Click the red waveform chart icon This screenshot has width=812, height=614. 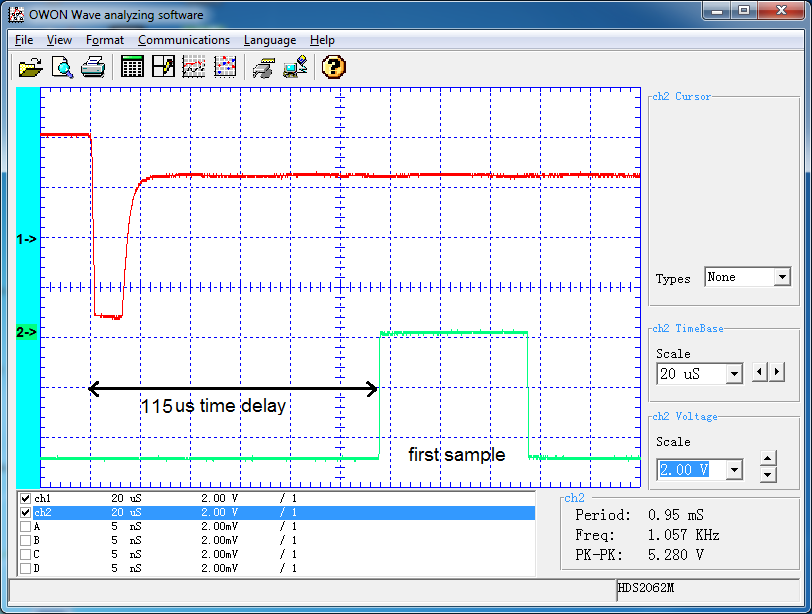[x=194, y=67]
